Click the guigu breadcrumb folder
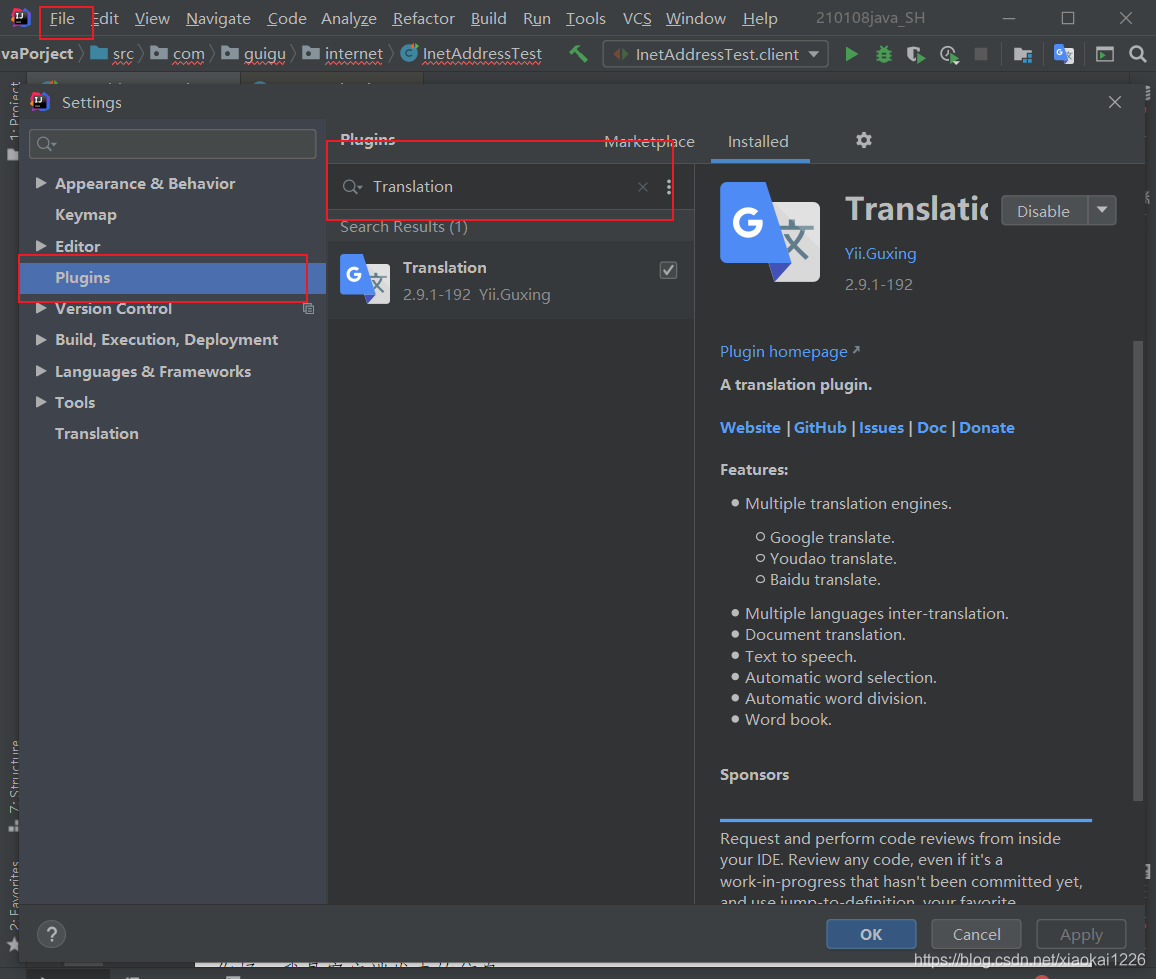The image size is (1156, 979). 254,54
